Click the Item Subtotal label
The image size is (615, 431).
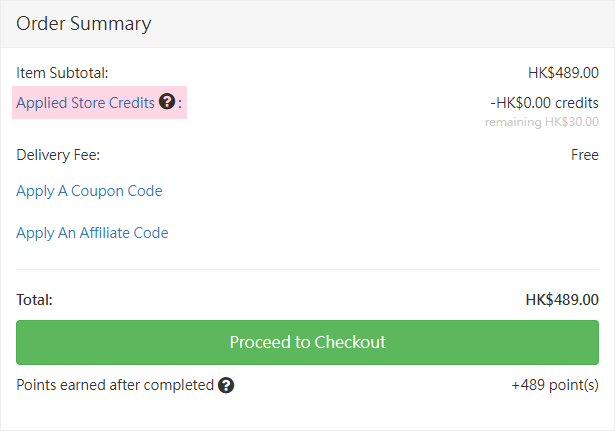coord(62,72)
